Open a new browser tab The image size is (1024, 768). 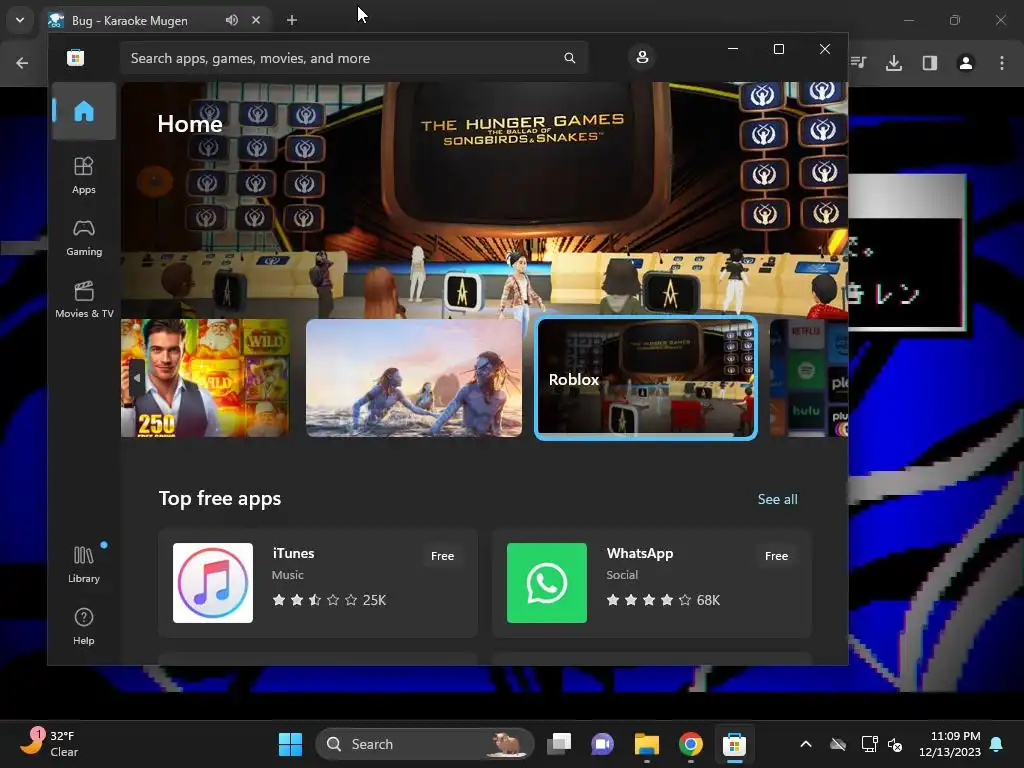click(x=292, y=20)
